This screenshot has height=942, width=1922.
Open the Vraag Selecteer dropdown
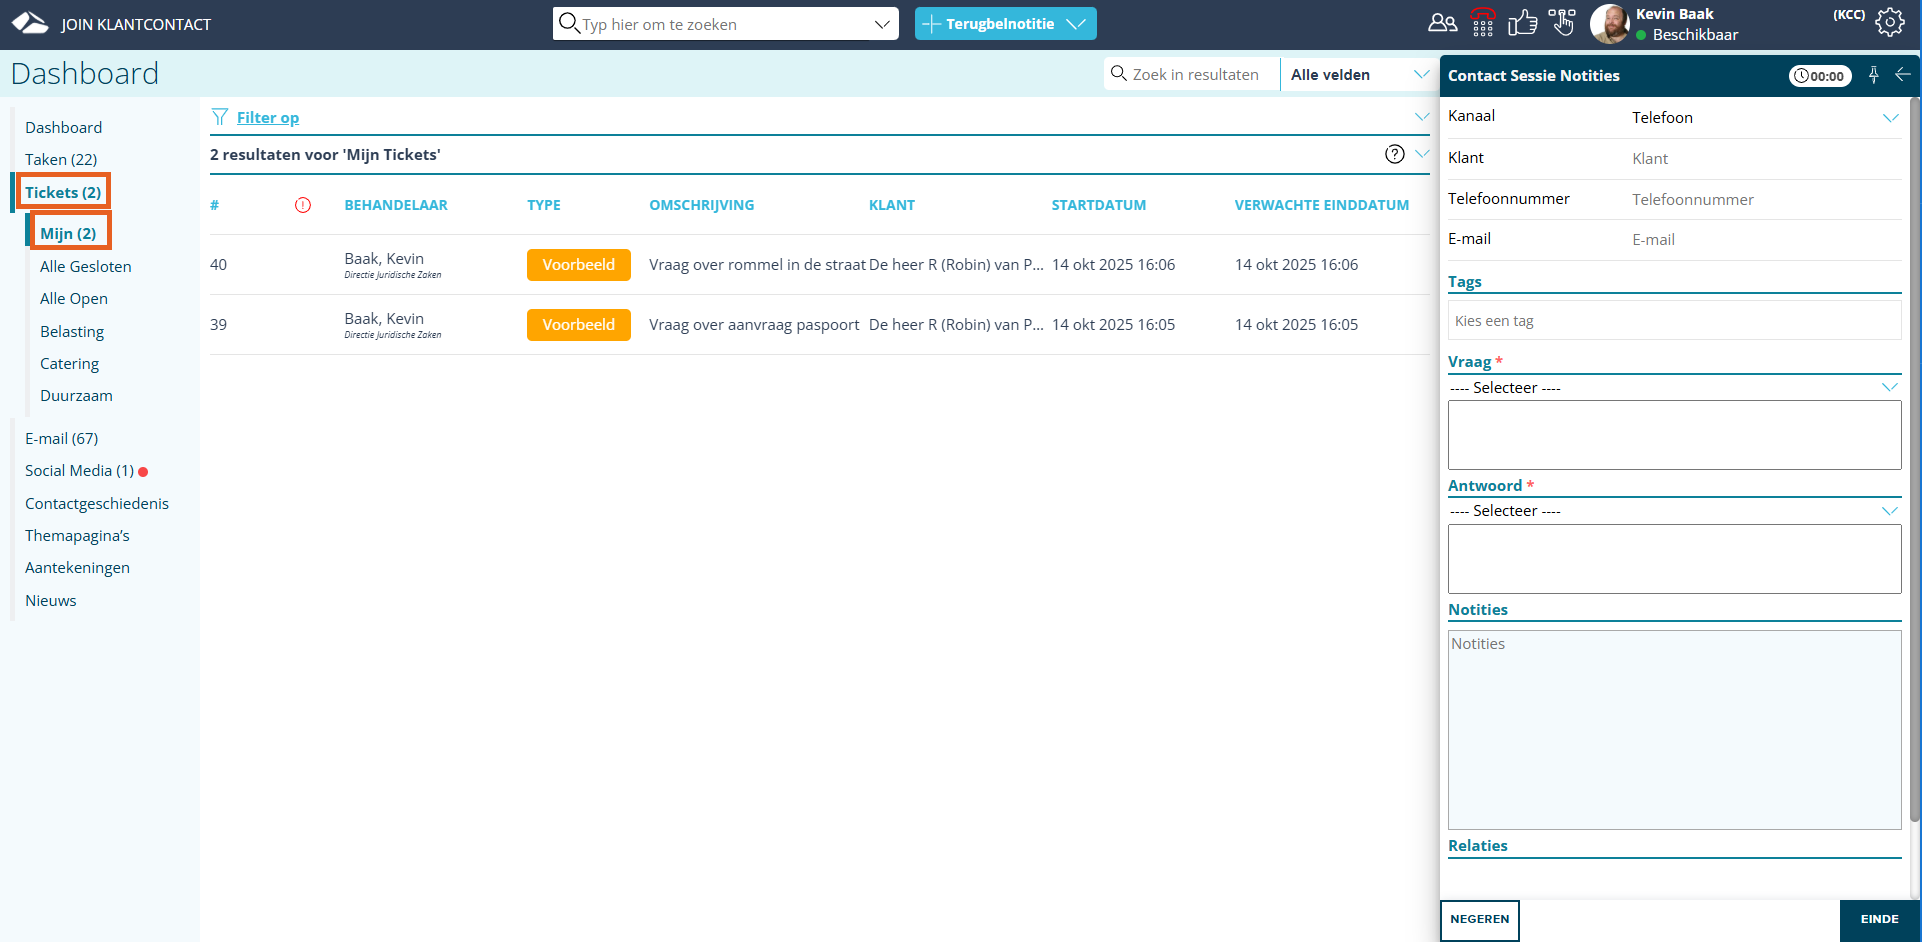(1674, 388)
